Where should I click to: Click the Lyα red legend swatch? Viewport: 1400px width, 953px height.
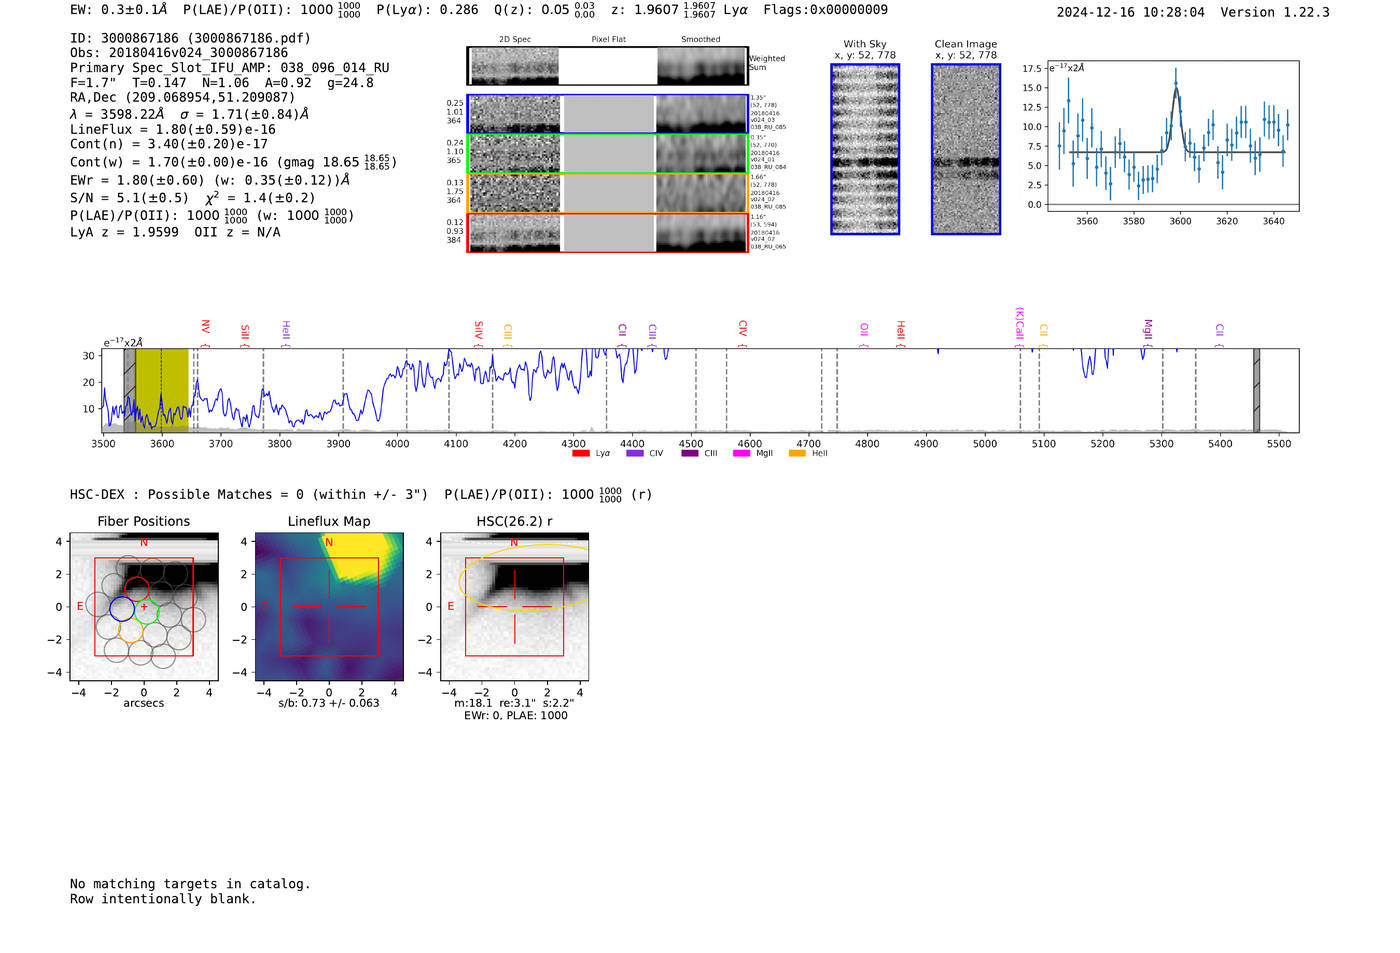pos(580,454)
